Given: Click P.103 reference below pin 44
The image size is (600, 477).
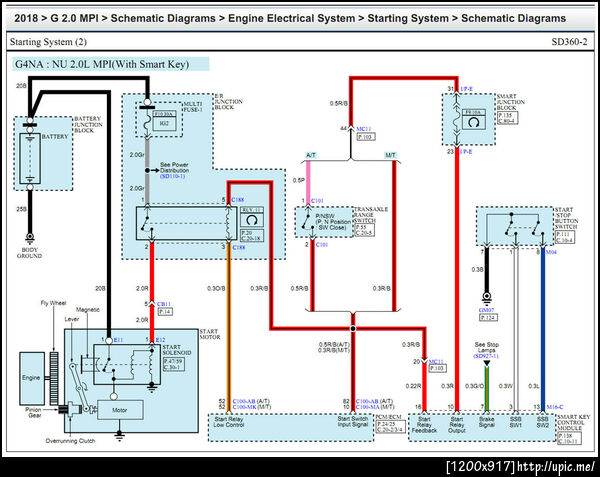Looking at the screenshot, I should coord(366,137).
